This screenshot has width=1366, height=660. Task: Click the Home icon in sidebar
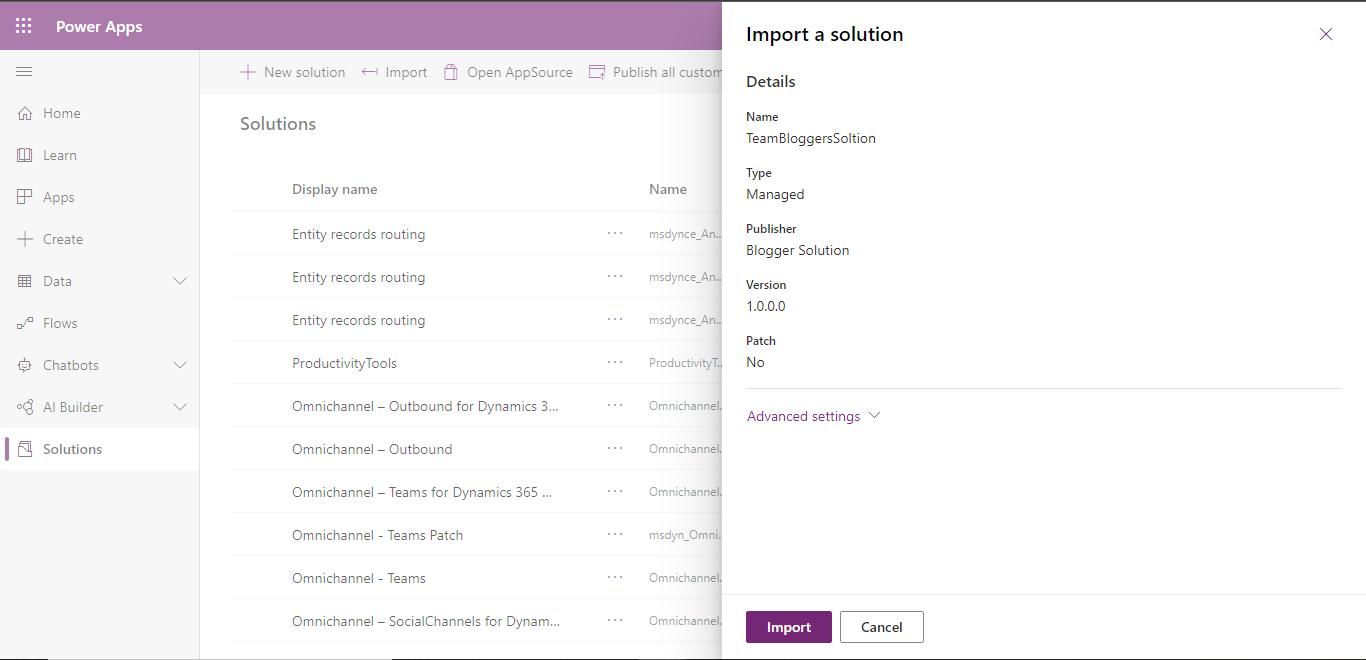25,113
